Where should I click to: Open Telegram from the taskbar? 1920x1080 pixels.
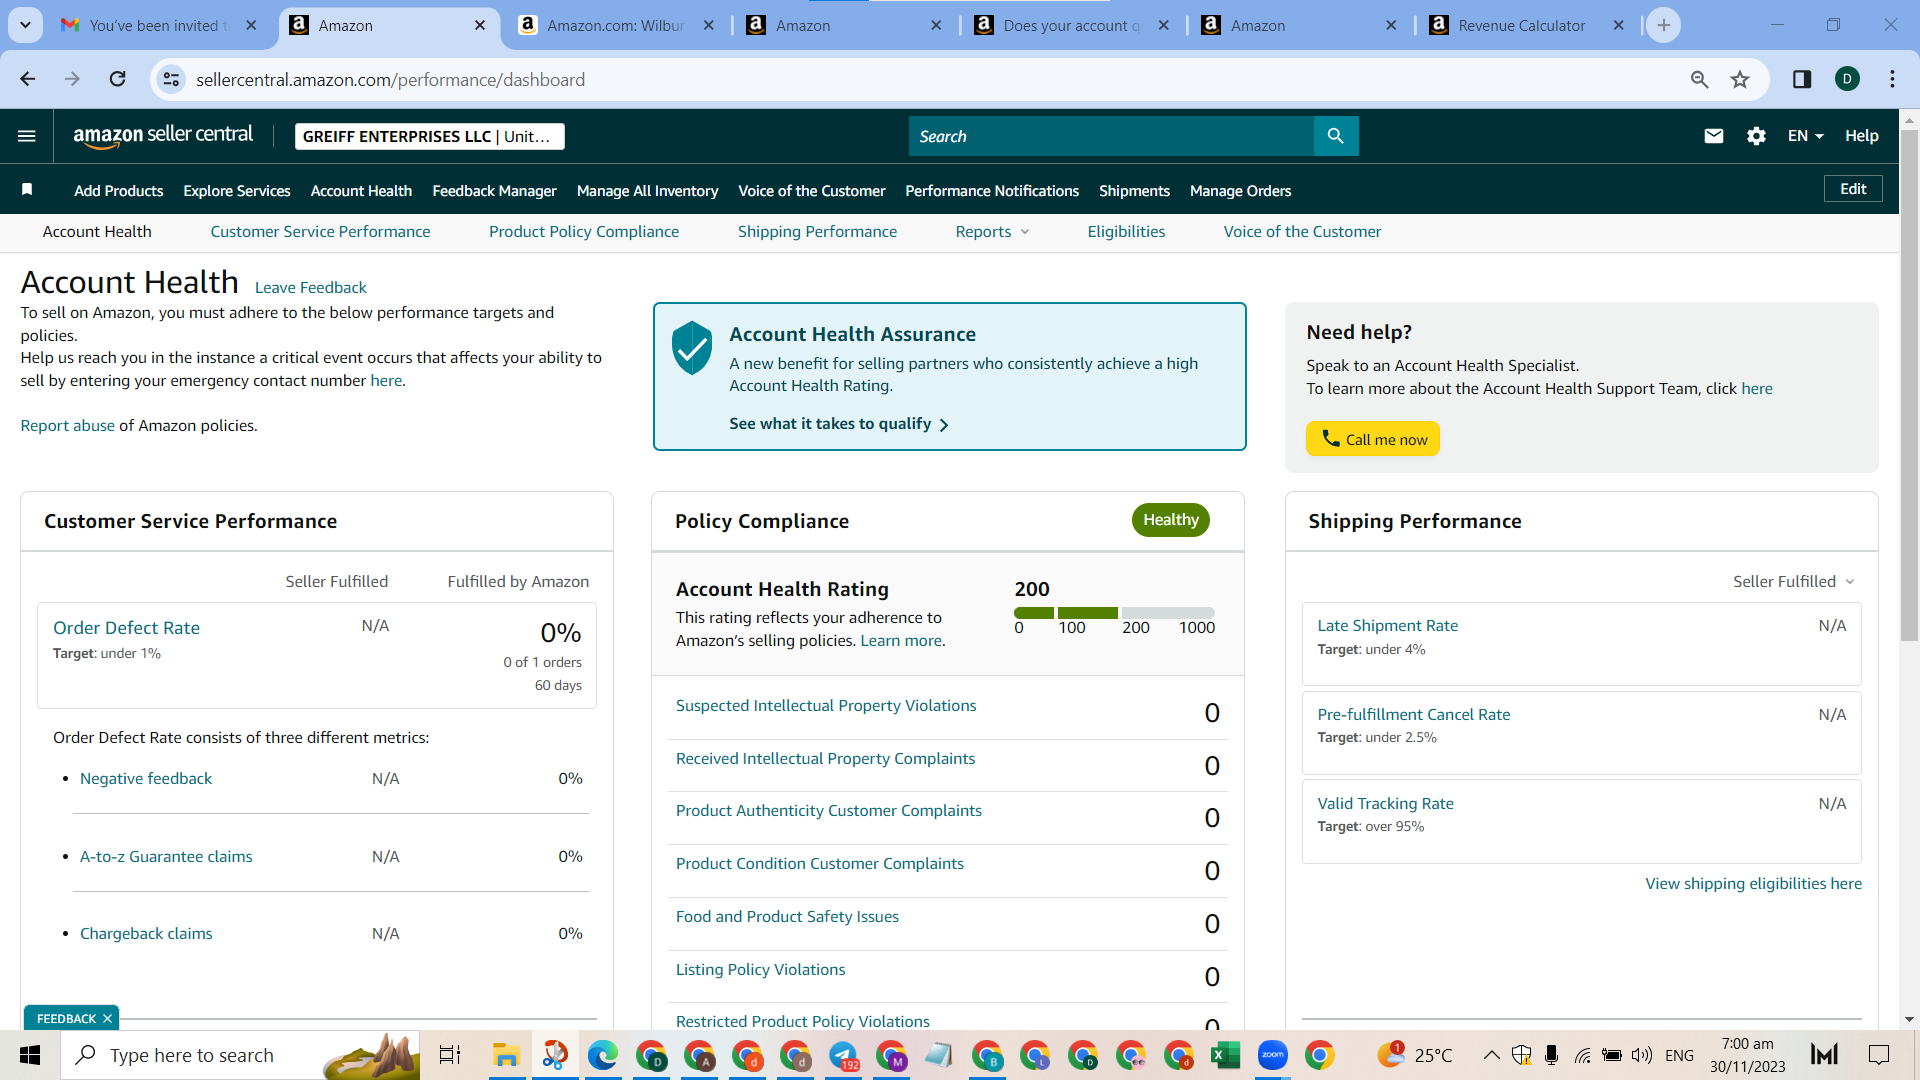click(x=843, y=1055)
